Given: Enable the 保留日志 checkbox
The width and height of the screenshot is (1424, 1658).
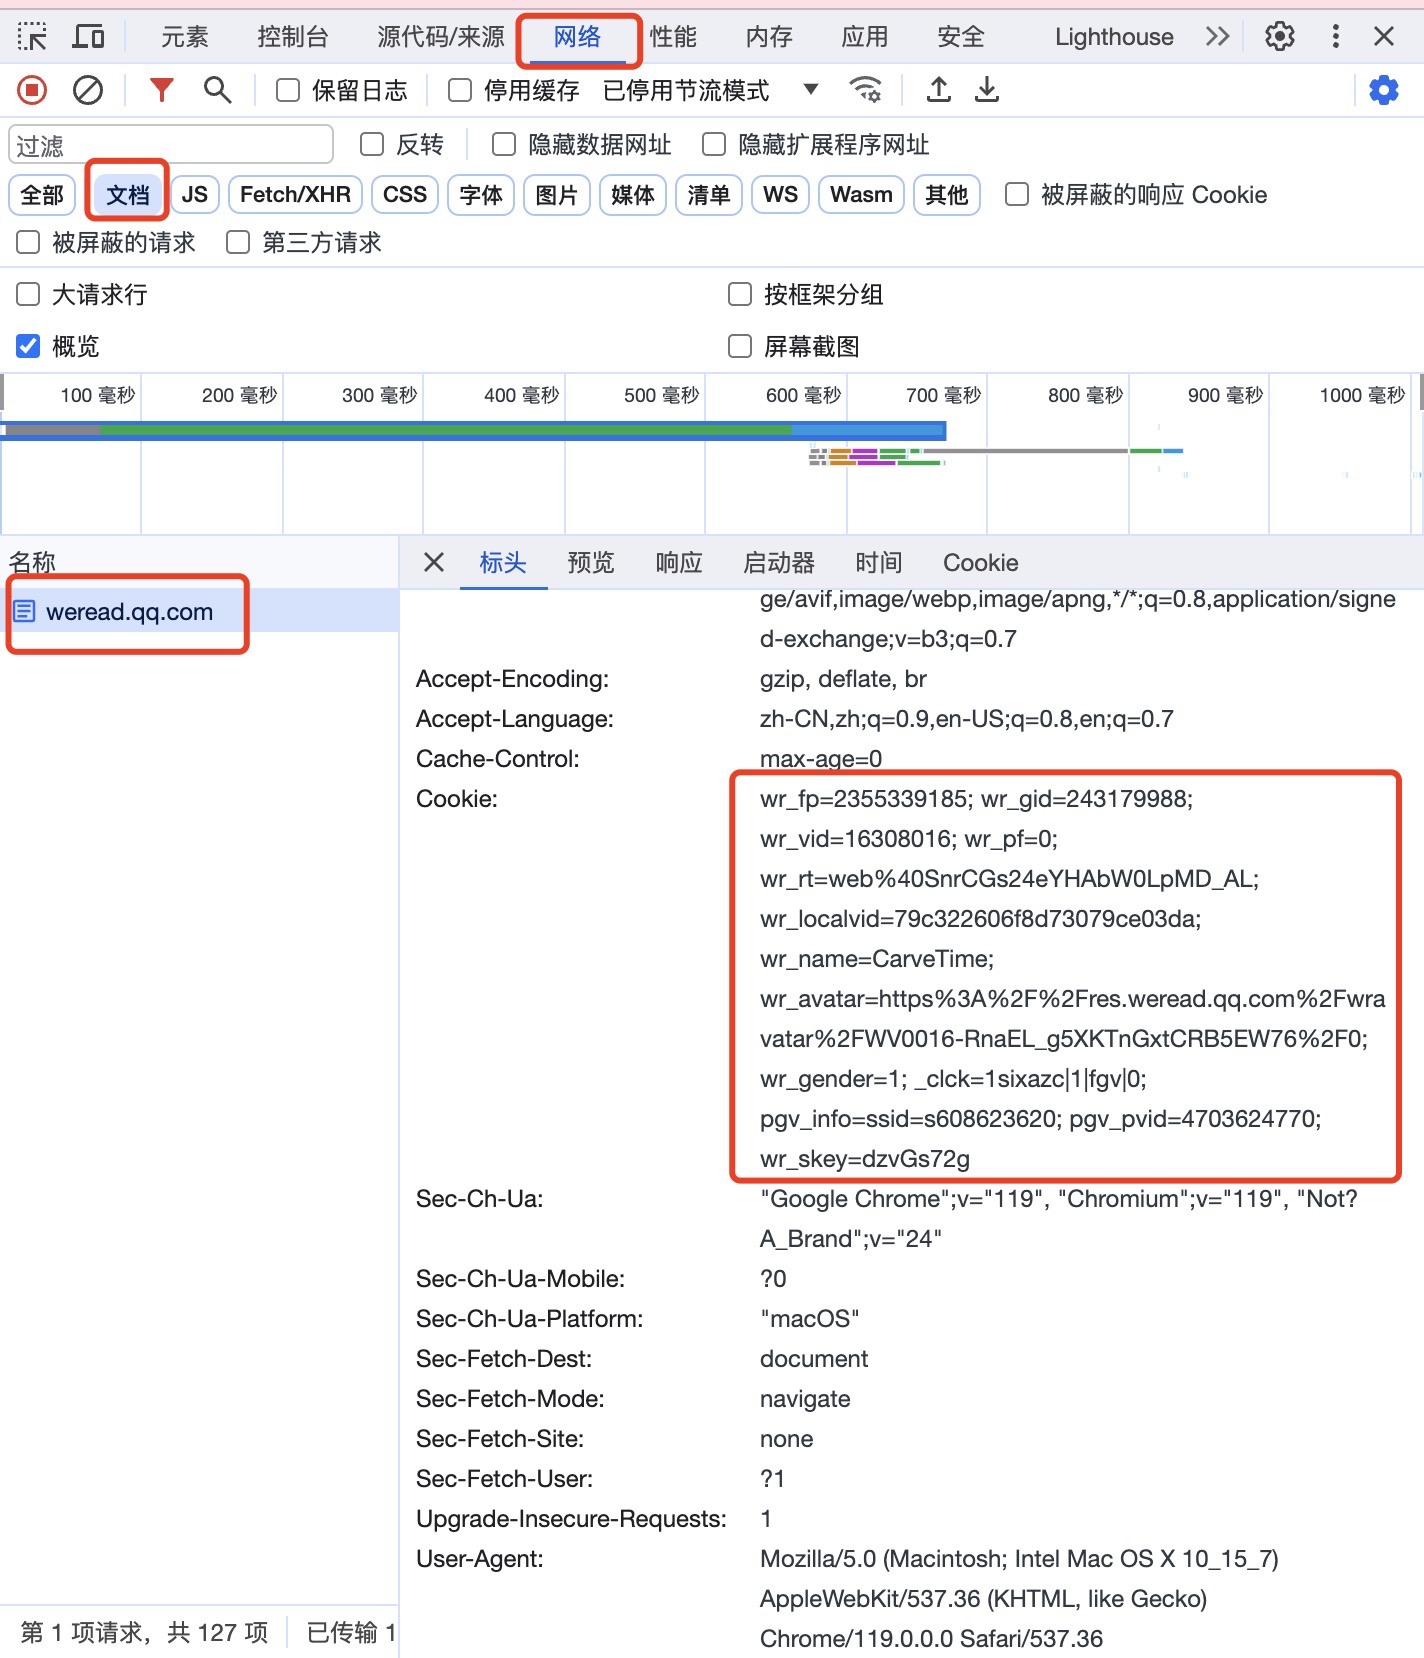Looking at the screenshot, I should 288,91.
